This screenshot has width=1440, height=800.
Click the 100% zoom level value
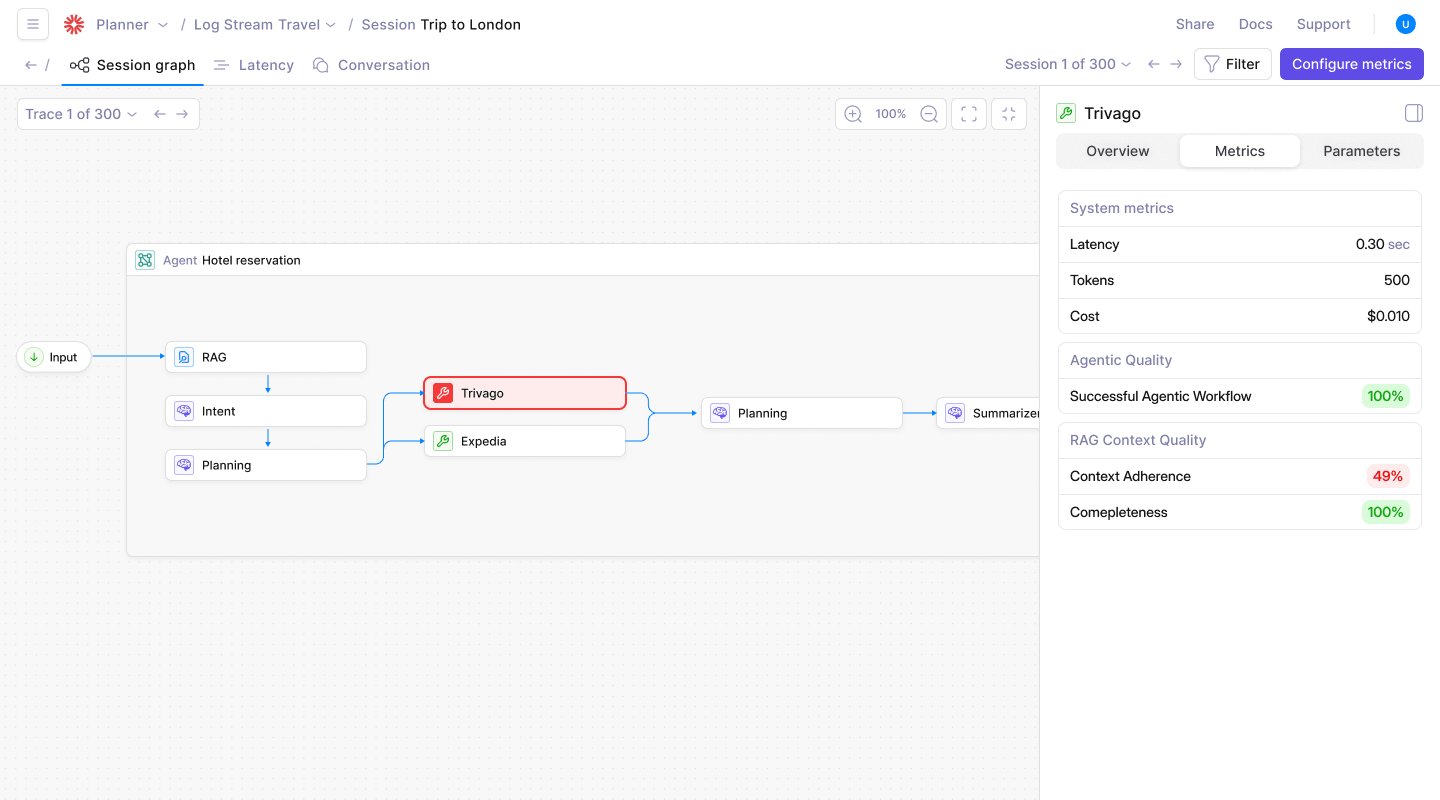click(891, 114)
